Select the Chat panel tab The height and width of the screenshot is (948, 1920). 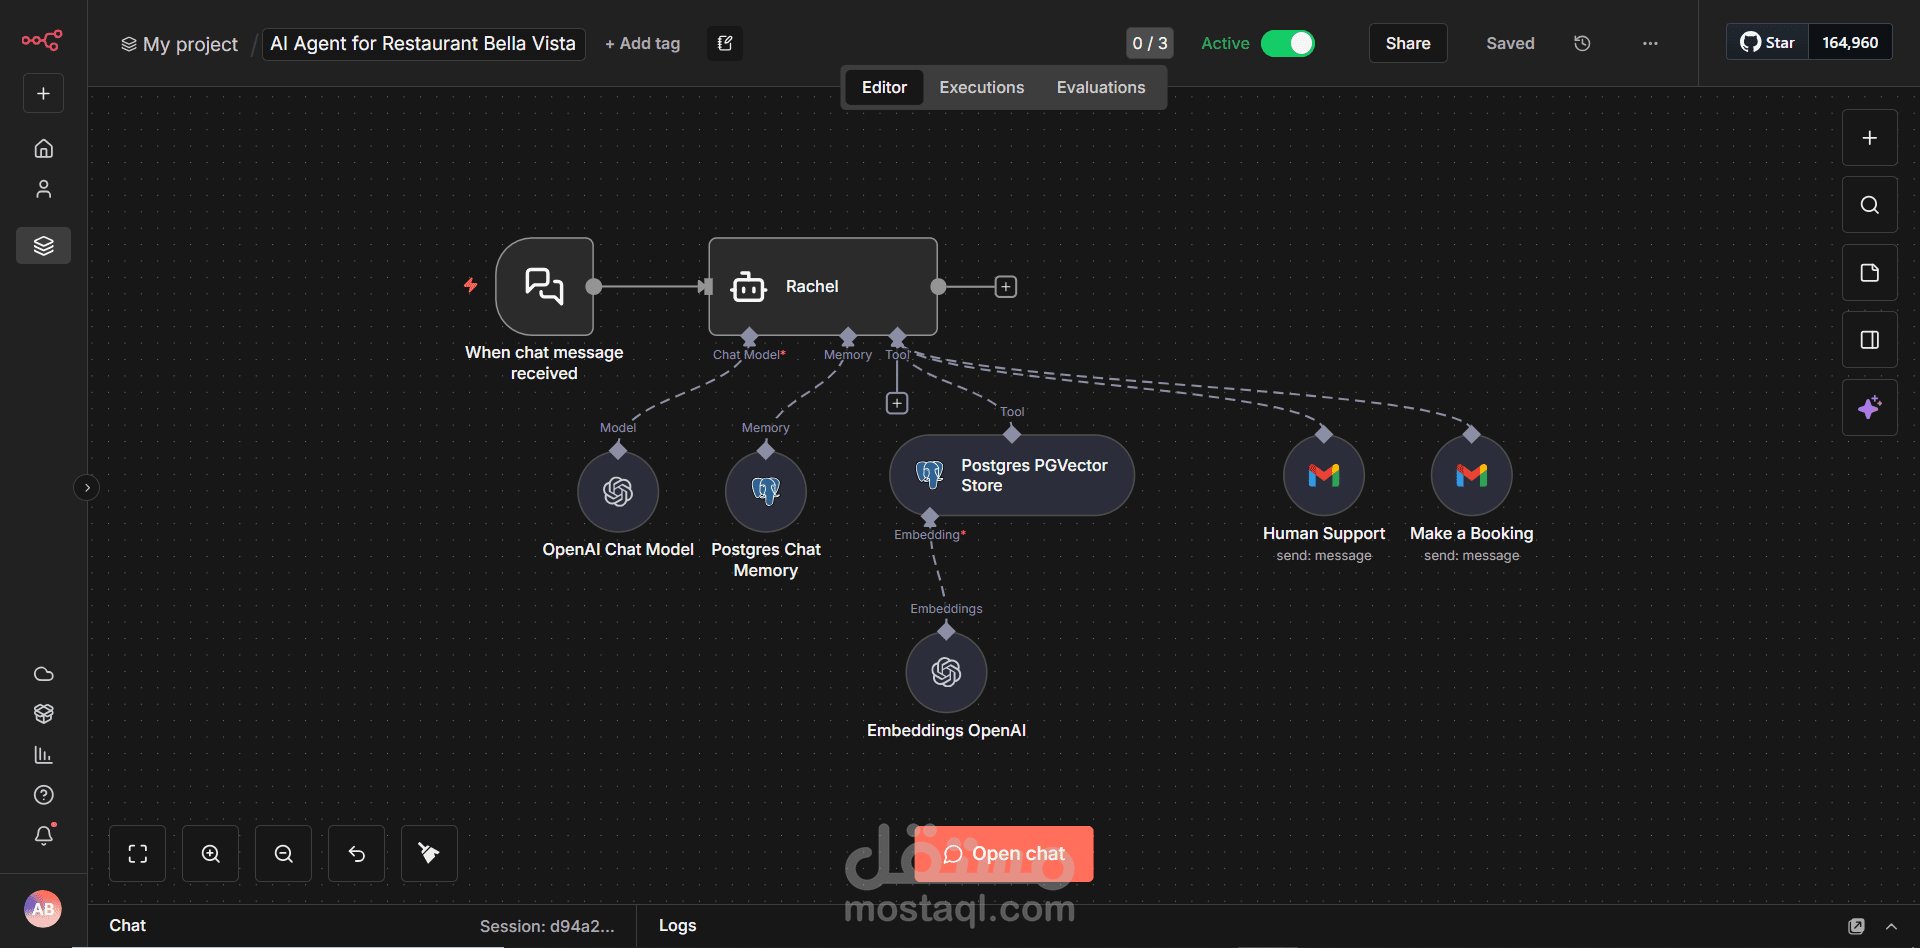(x=127, y=926)
